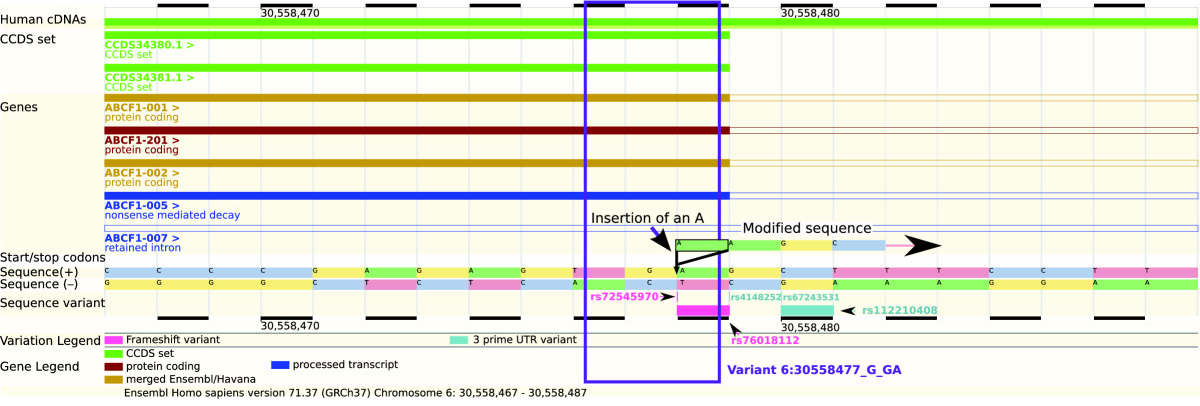Click the rs112210408 variant label
The image size is (1200, 406).
coord(899,311)
